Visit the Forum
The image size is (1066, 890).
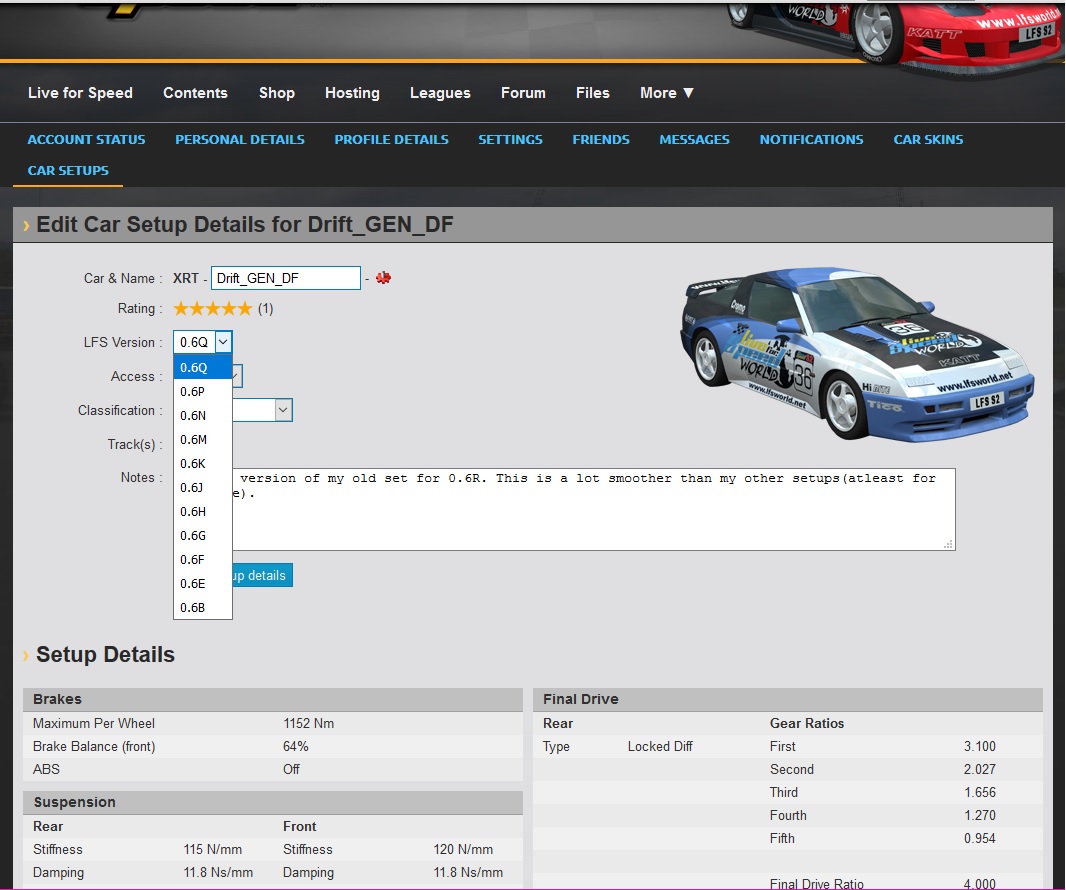(523, 92)
